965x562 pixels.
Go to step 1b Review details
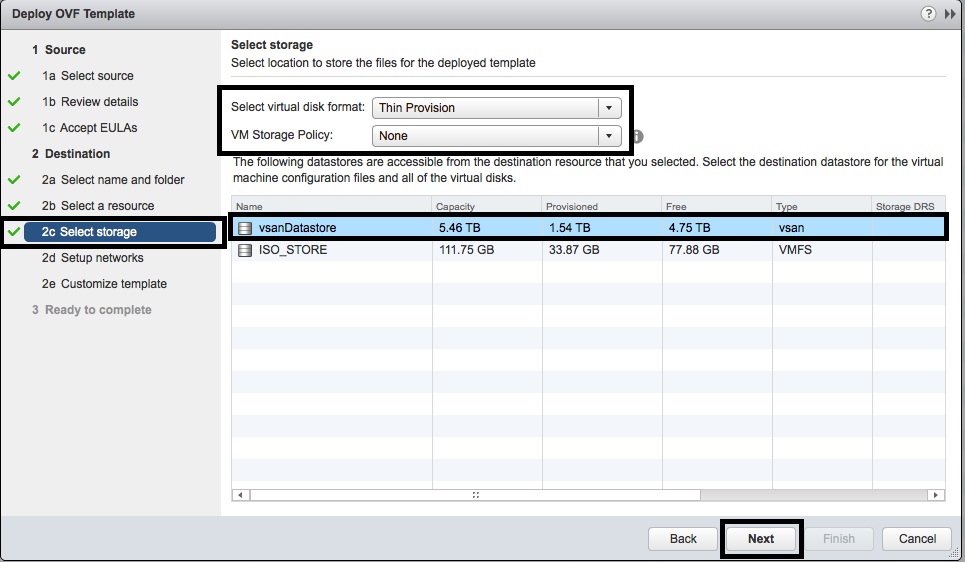pyautogui.click(x=99, y=102)
